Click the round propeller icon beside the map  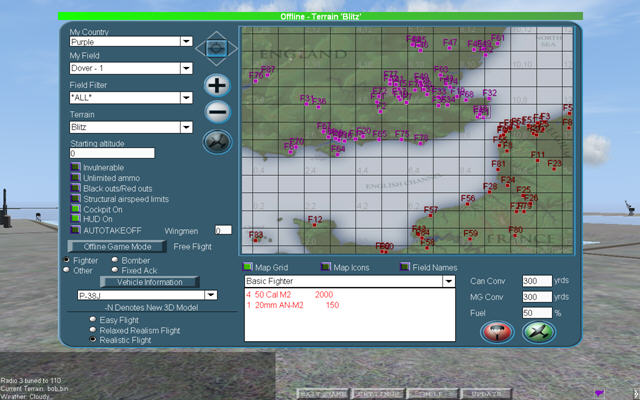point(217,142)
